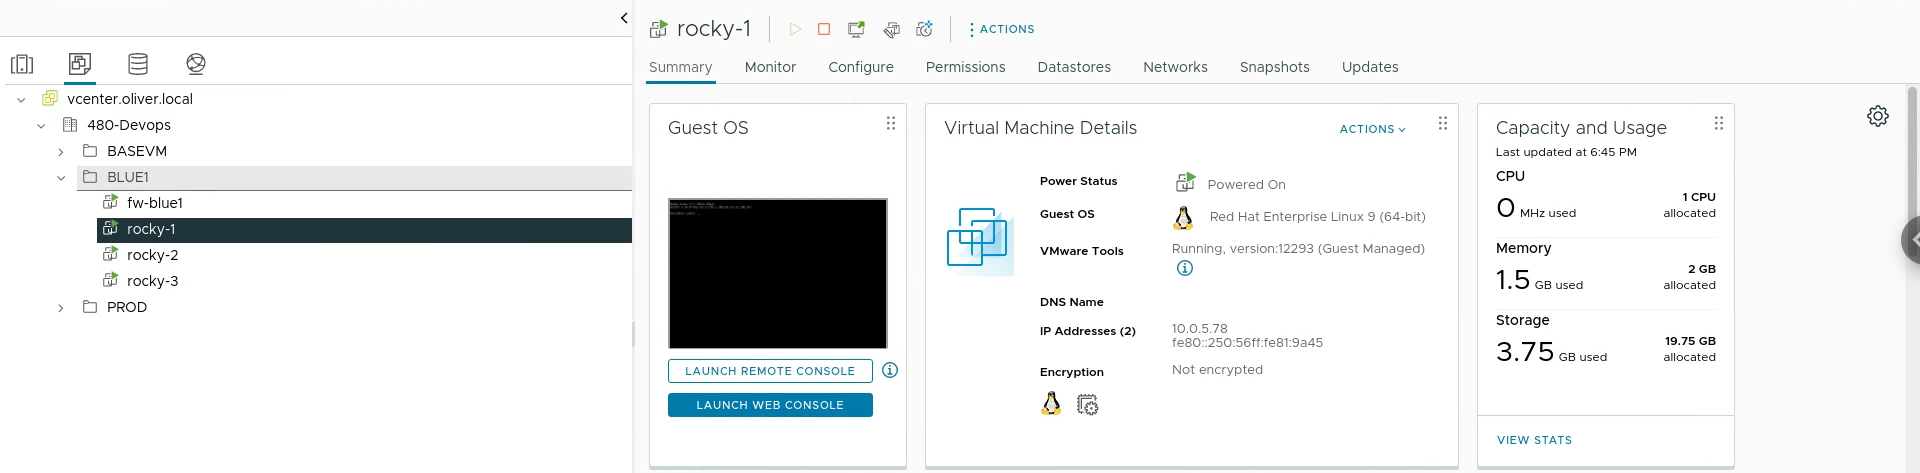Select the BASEVM folder

137,151
